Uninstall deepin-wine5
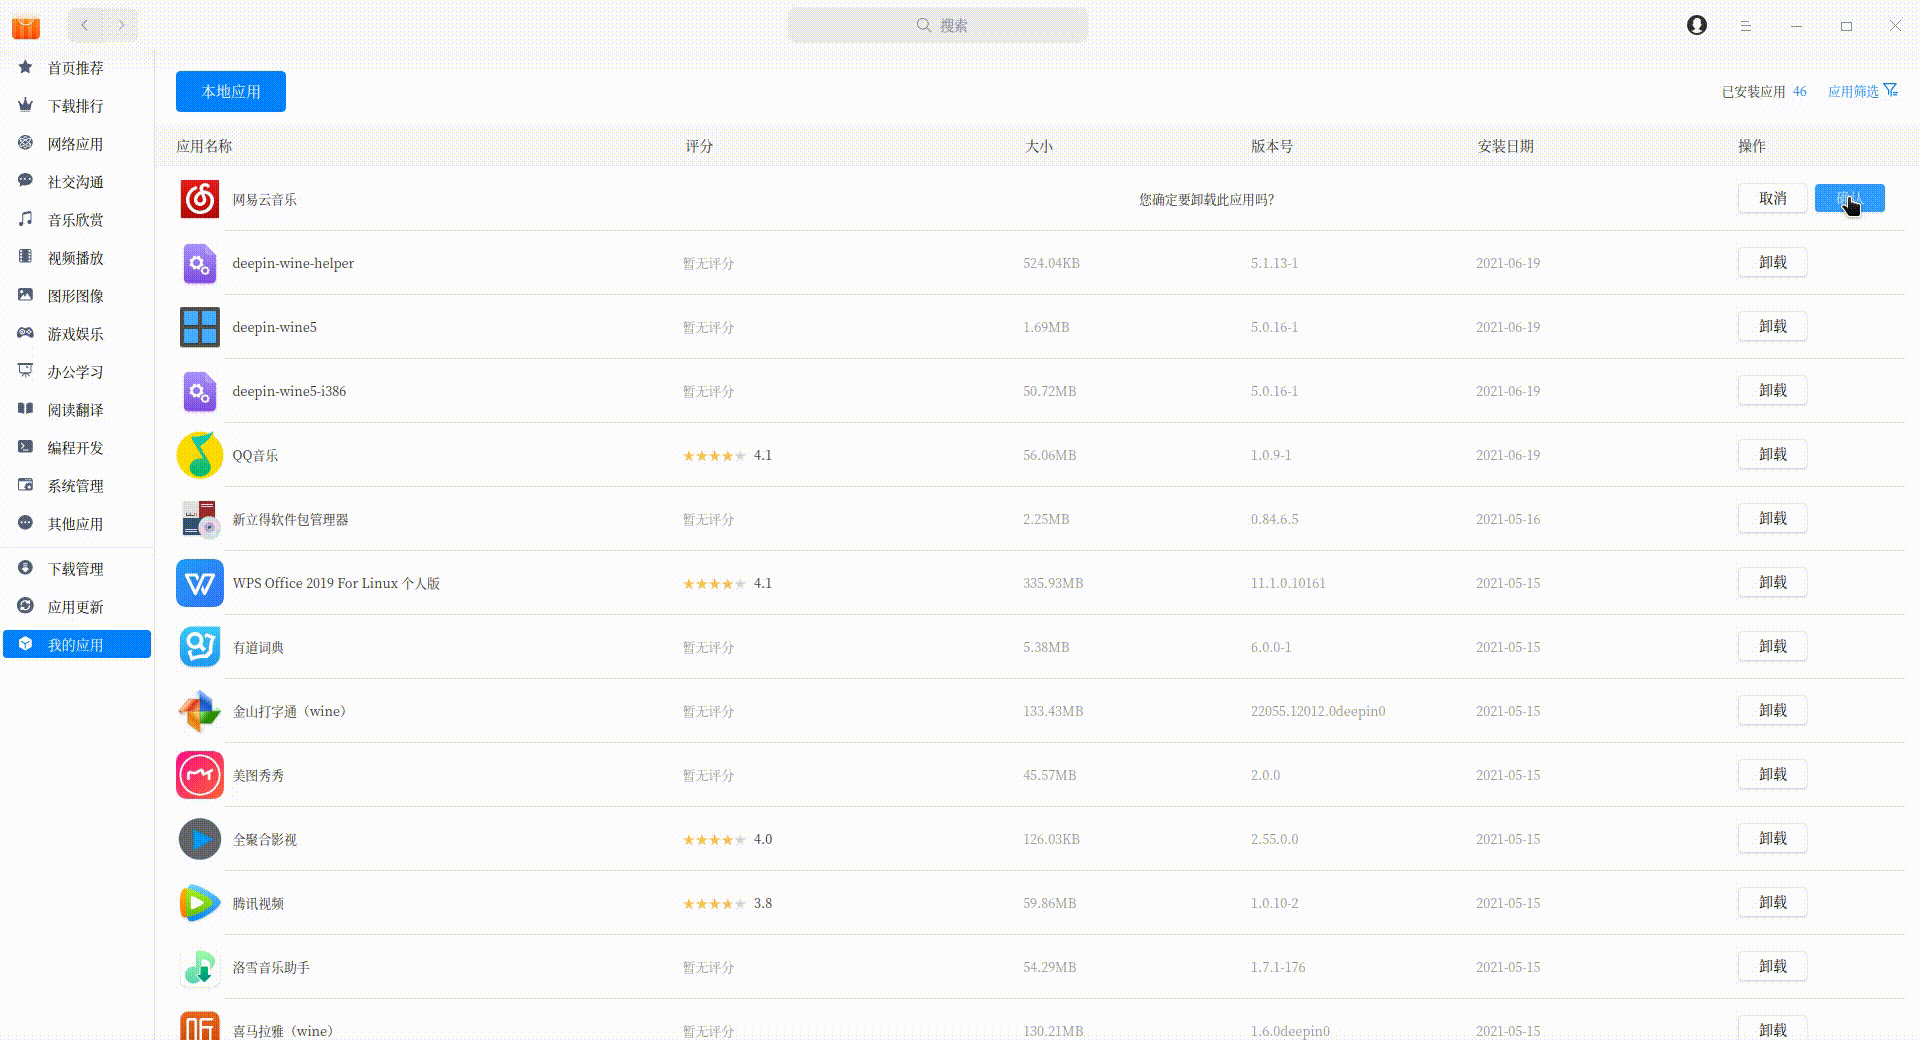This screenshot has width=1920, height=1040. tap(1773, 326)
